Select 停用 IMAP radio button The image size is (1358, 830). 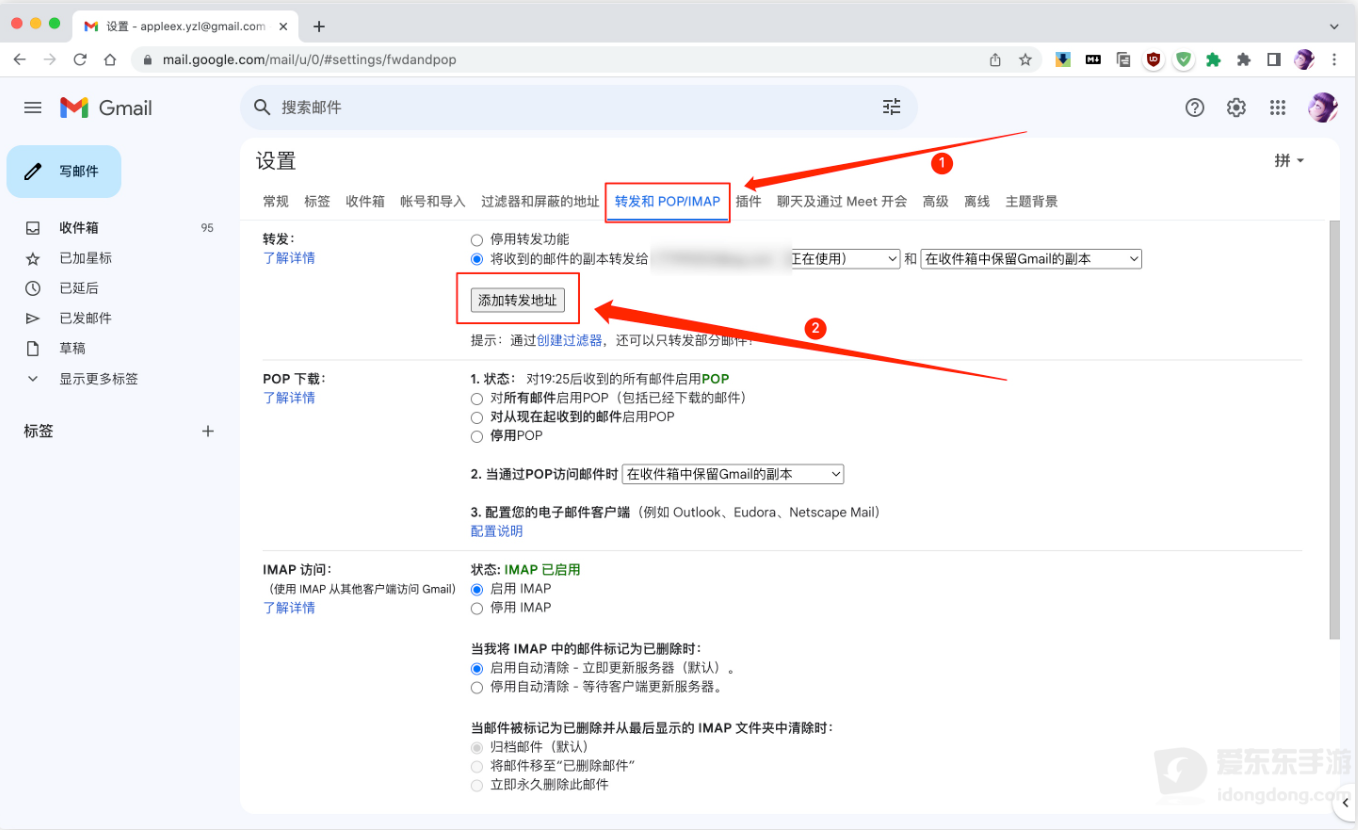coord(476,608)
